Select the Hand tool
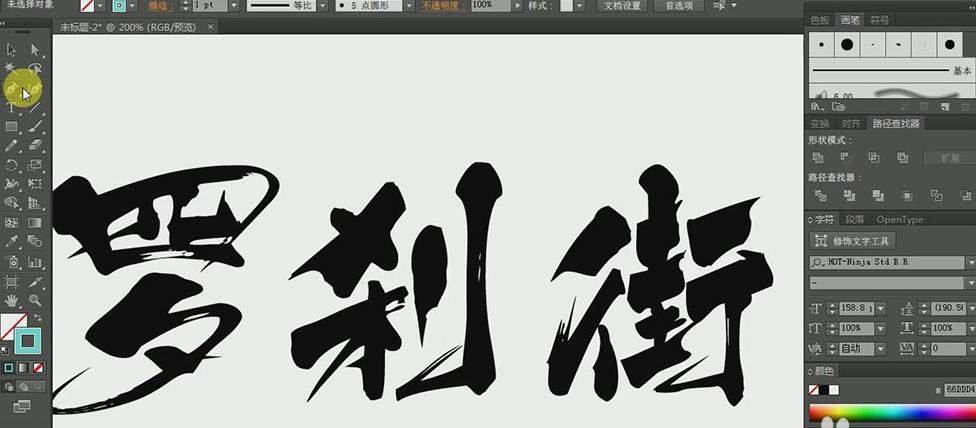 point(12,299)
